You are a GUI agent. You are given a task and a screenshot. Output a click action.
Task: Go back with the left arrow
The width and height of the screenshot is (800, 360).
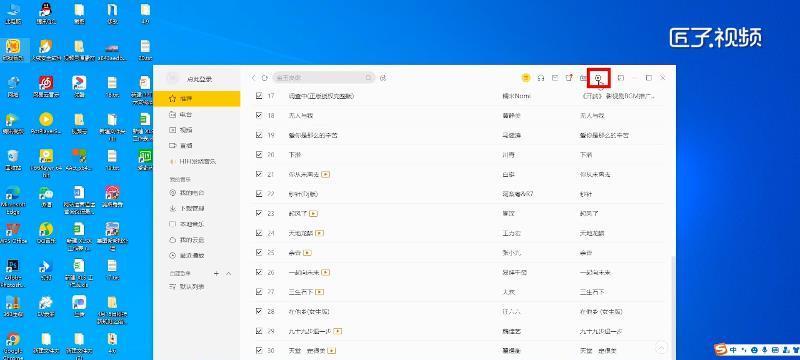tap(253, 78)
